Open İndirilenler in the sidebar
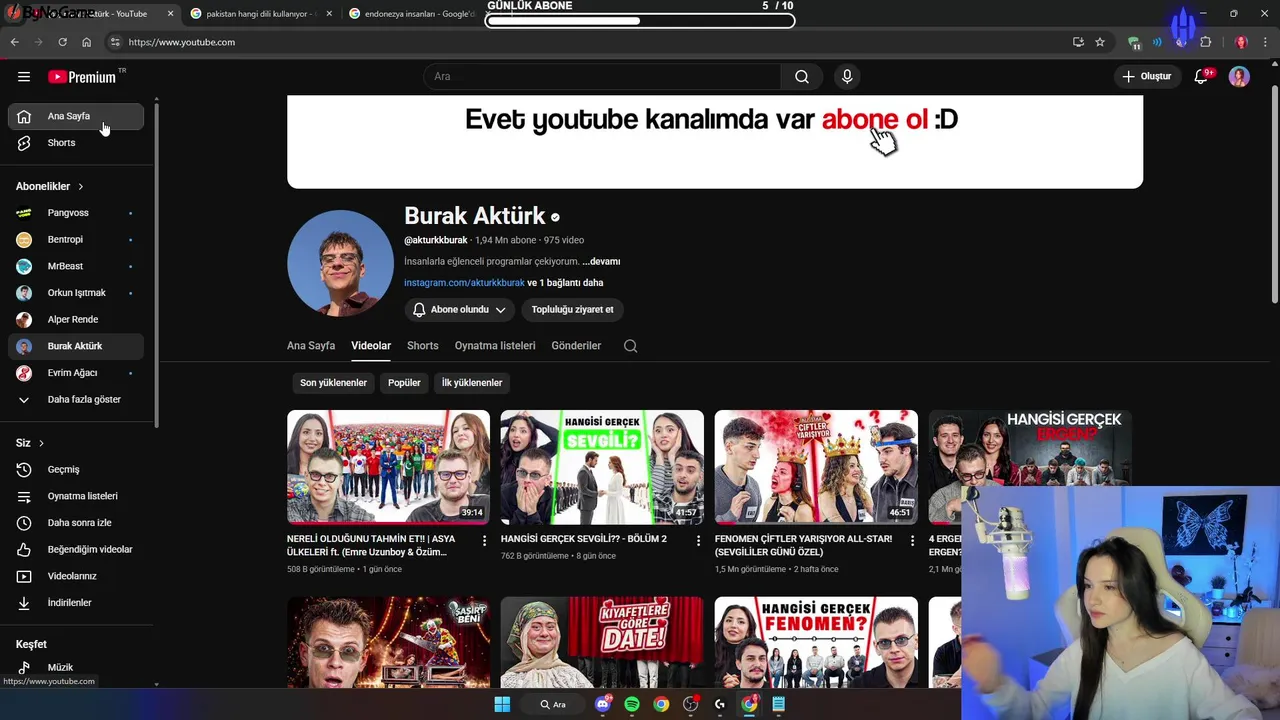1280x720 pixels. 76,603
